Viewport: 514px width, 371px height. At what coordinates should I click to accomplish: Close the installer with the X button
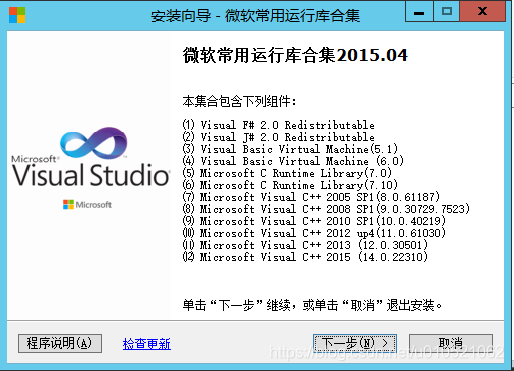coord(482,12)
